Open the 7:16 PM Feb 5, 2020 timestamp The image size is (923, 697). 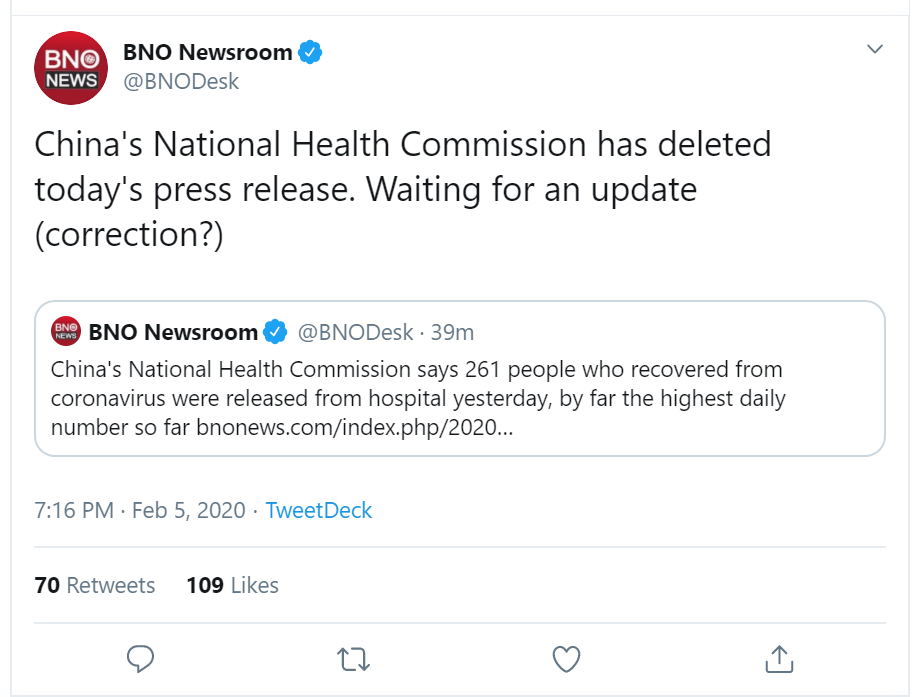[140, 510]
